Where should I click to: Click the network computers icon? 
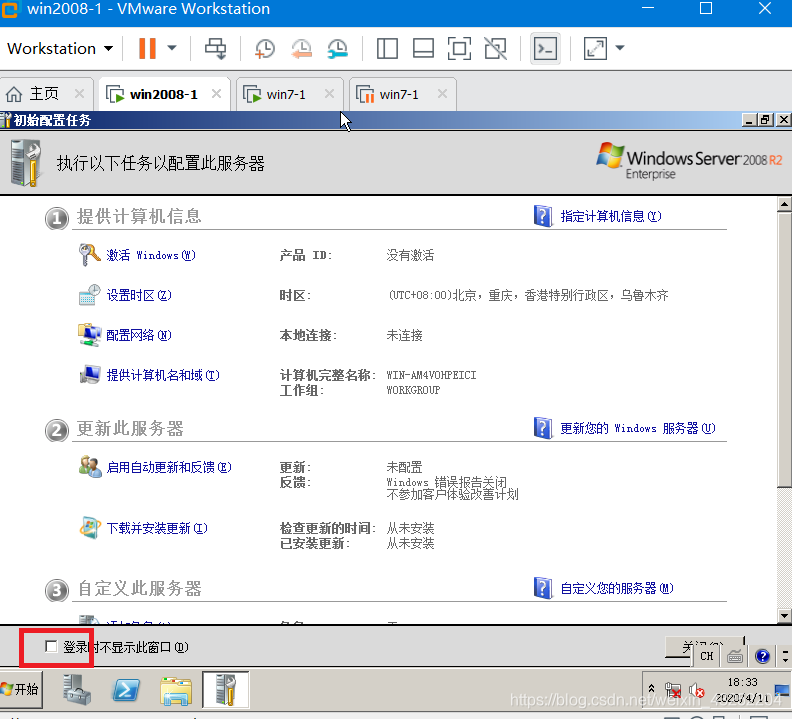[x=89, y=335]
